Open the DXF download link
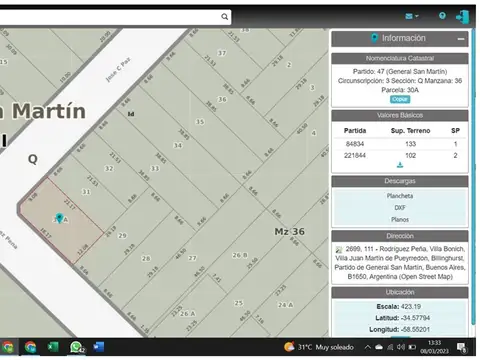Image resolution: width=480 pixels, height=360 pixels. (x=400, y=208)
